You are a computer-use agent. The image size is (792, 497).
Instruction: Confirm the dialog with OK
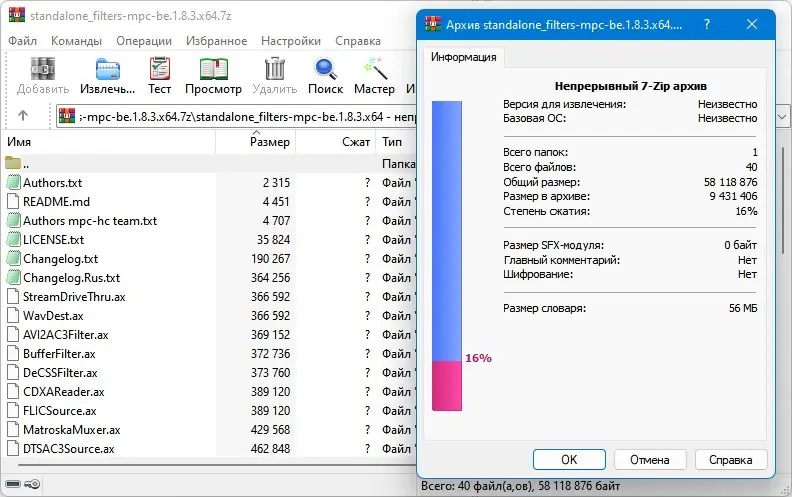coord(569,460)
